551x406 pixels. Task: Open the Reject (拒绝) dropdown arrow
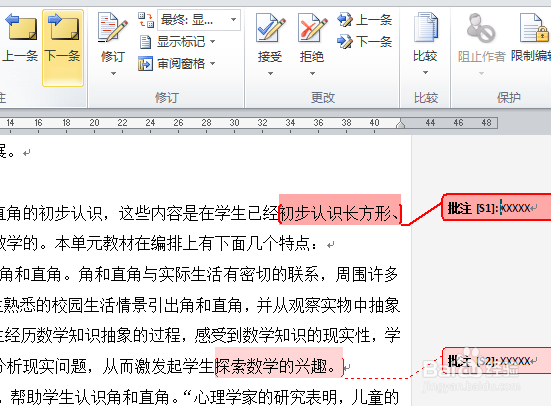click(312, 73)
